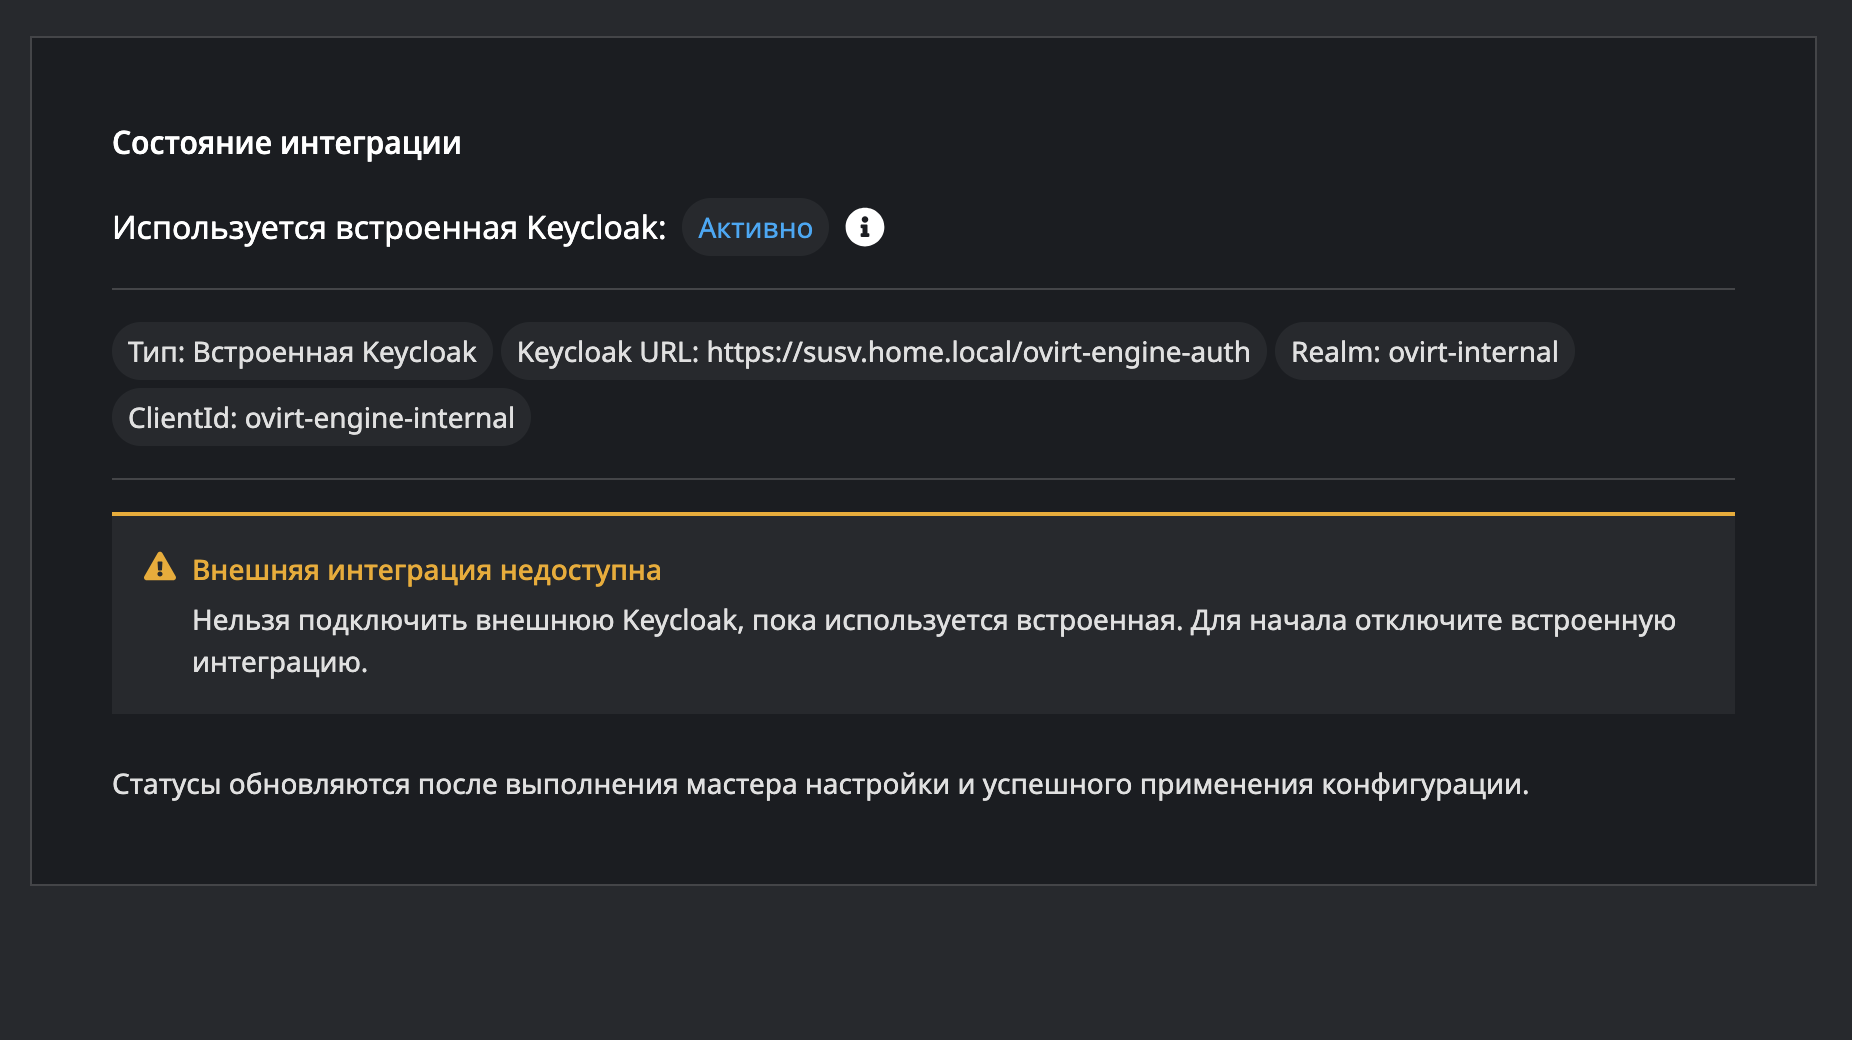The width and height of the screenshot is (1852, 1040).
Task: Click the warning text starting with Нельзя подключить
Action: (x=932, y=621)
